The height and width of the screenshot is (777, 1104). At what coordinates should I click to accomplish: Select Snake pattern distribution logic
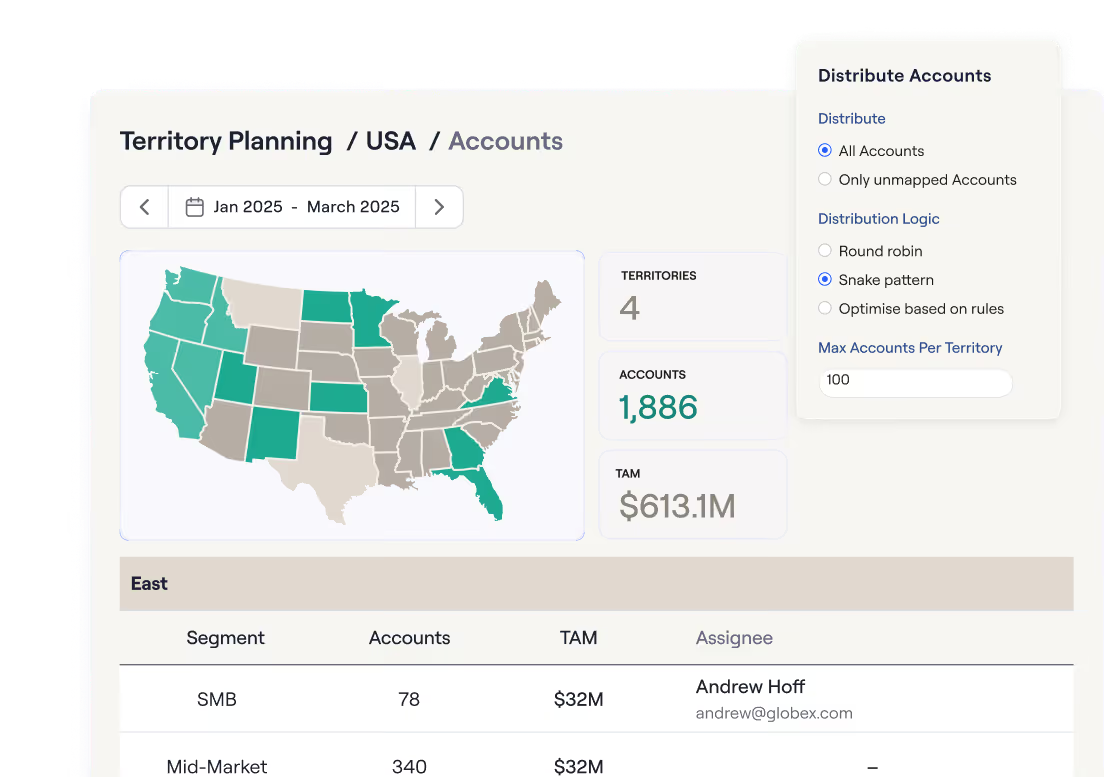[x=824, y=279]
